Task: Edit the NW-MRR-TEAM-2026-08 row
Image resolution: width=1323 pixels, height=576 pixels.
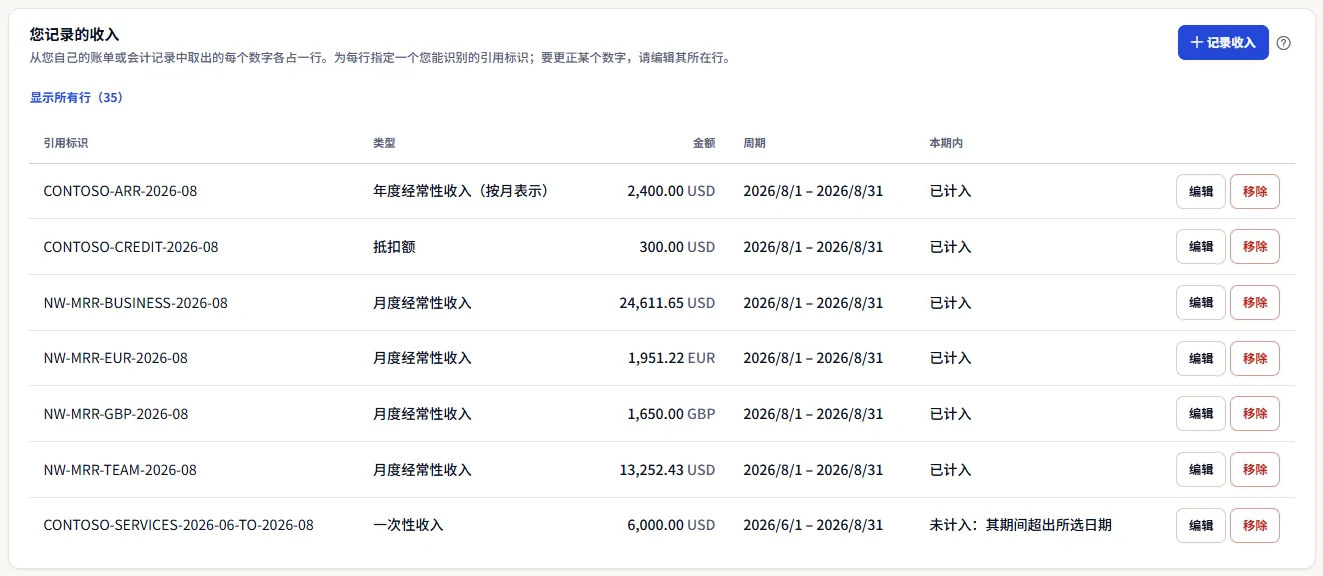Action: pos(1201,470)
